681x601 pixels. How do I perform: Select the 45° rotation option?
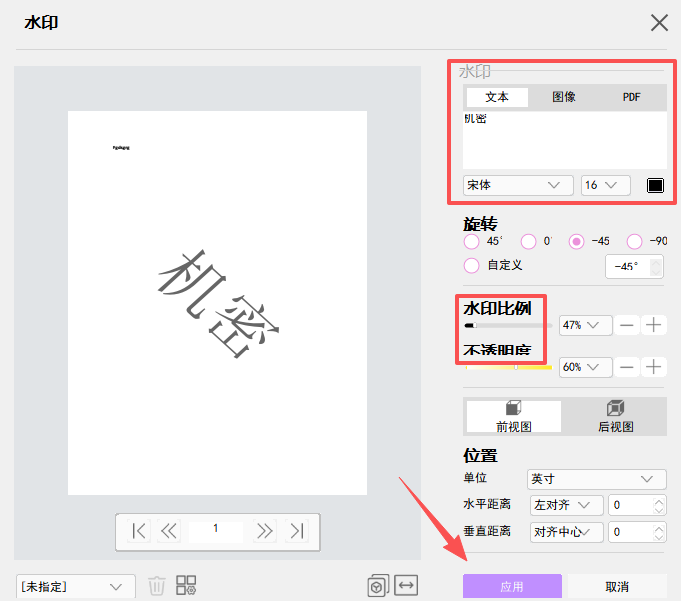[472, 241]
